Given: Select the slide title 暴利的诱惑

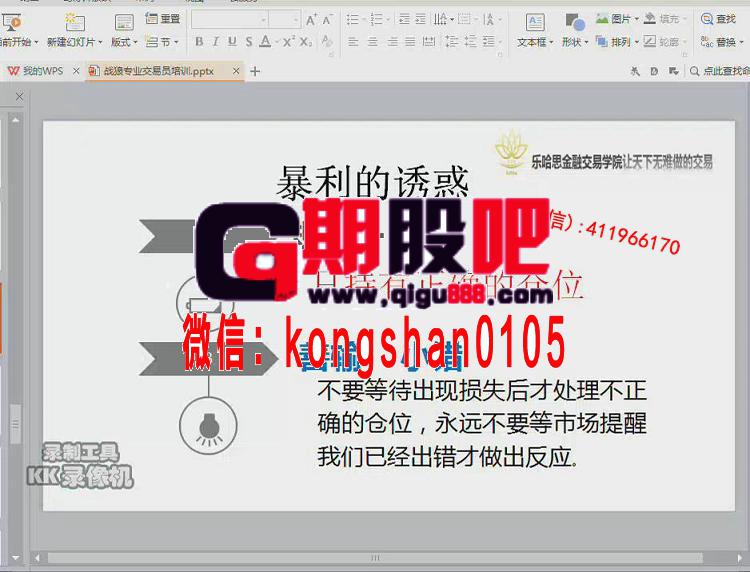Looking at the screenshot, I should point(373,182).
